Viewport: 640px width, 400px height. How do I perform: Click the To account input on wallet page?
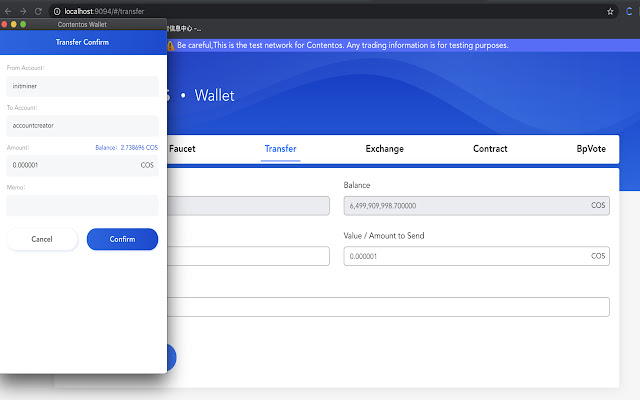tap(248, 256)
